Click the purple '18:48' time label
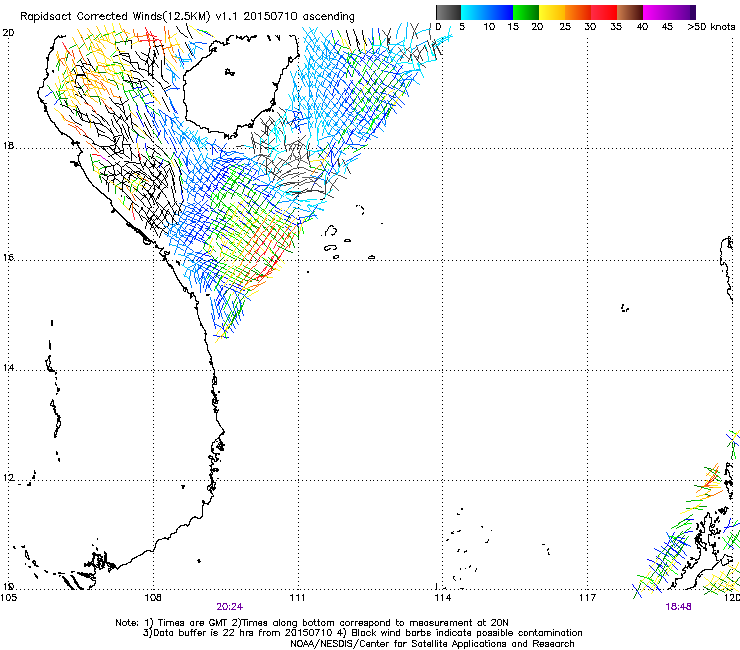This screenshot has width=740, height=650. 678,607
